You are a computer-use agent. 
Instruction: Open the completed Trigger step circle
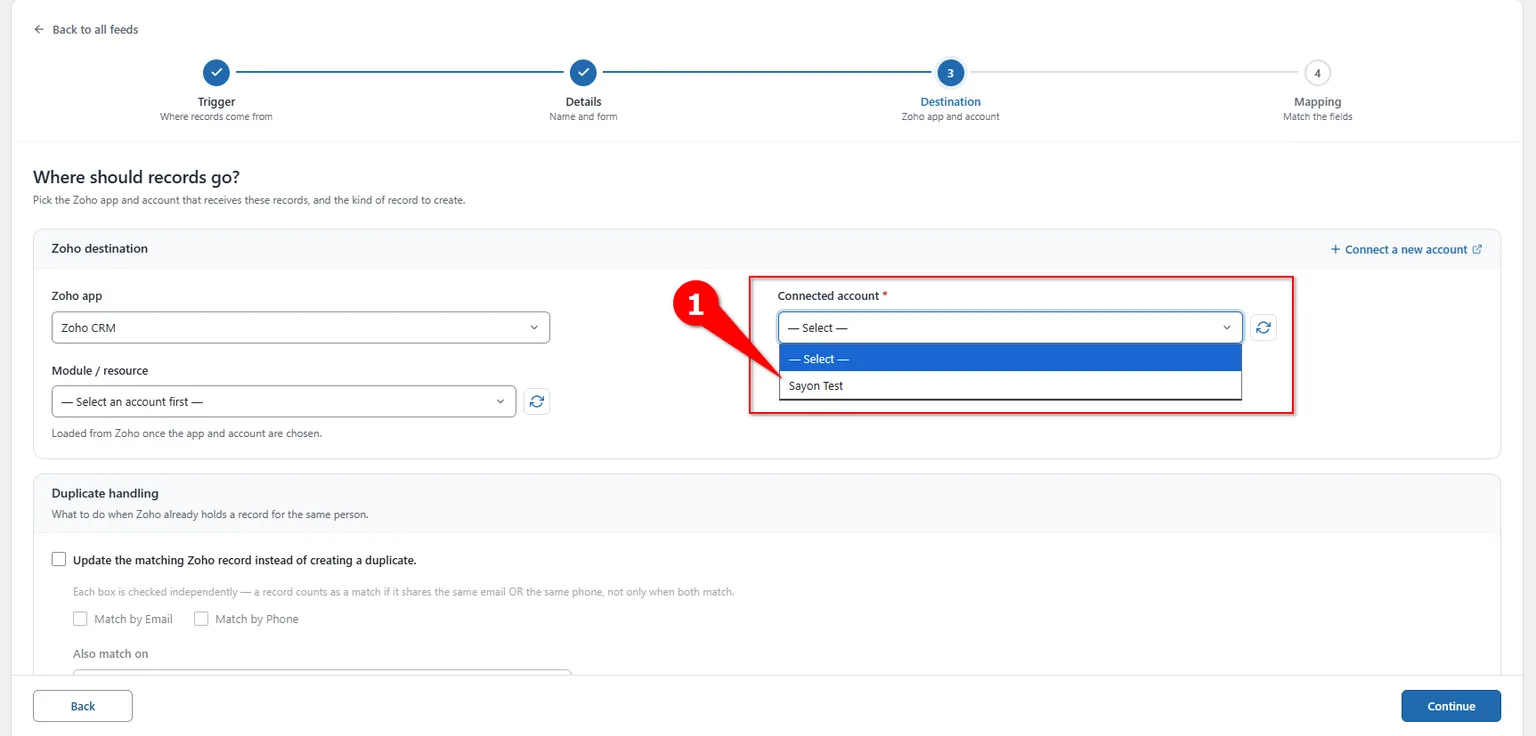[x=216, y=72]
